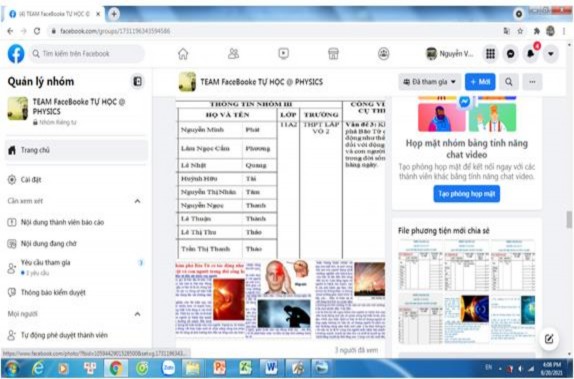
Task: Click the 3 người đã xem text
Action: click(357, 350)
